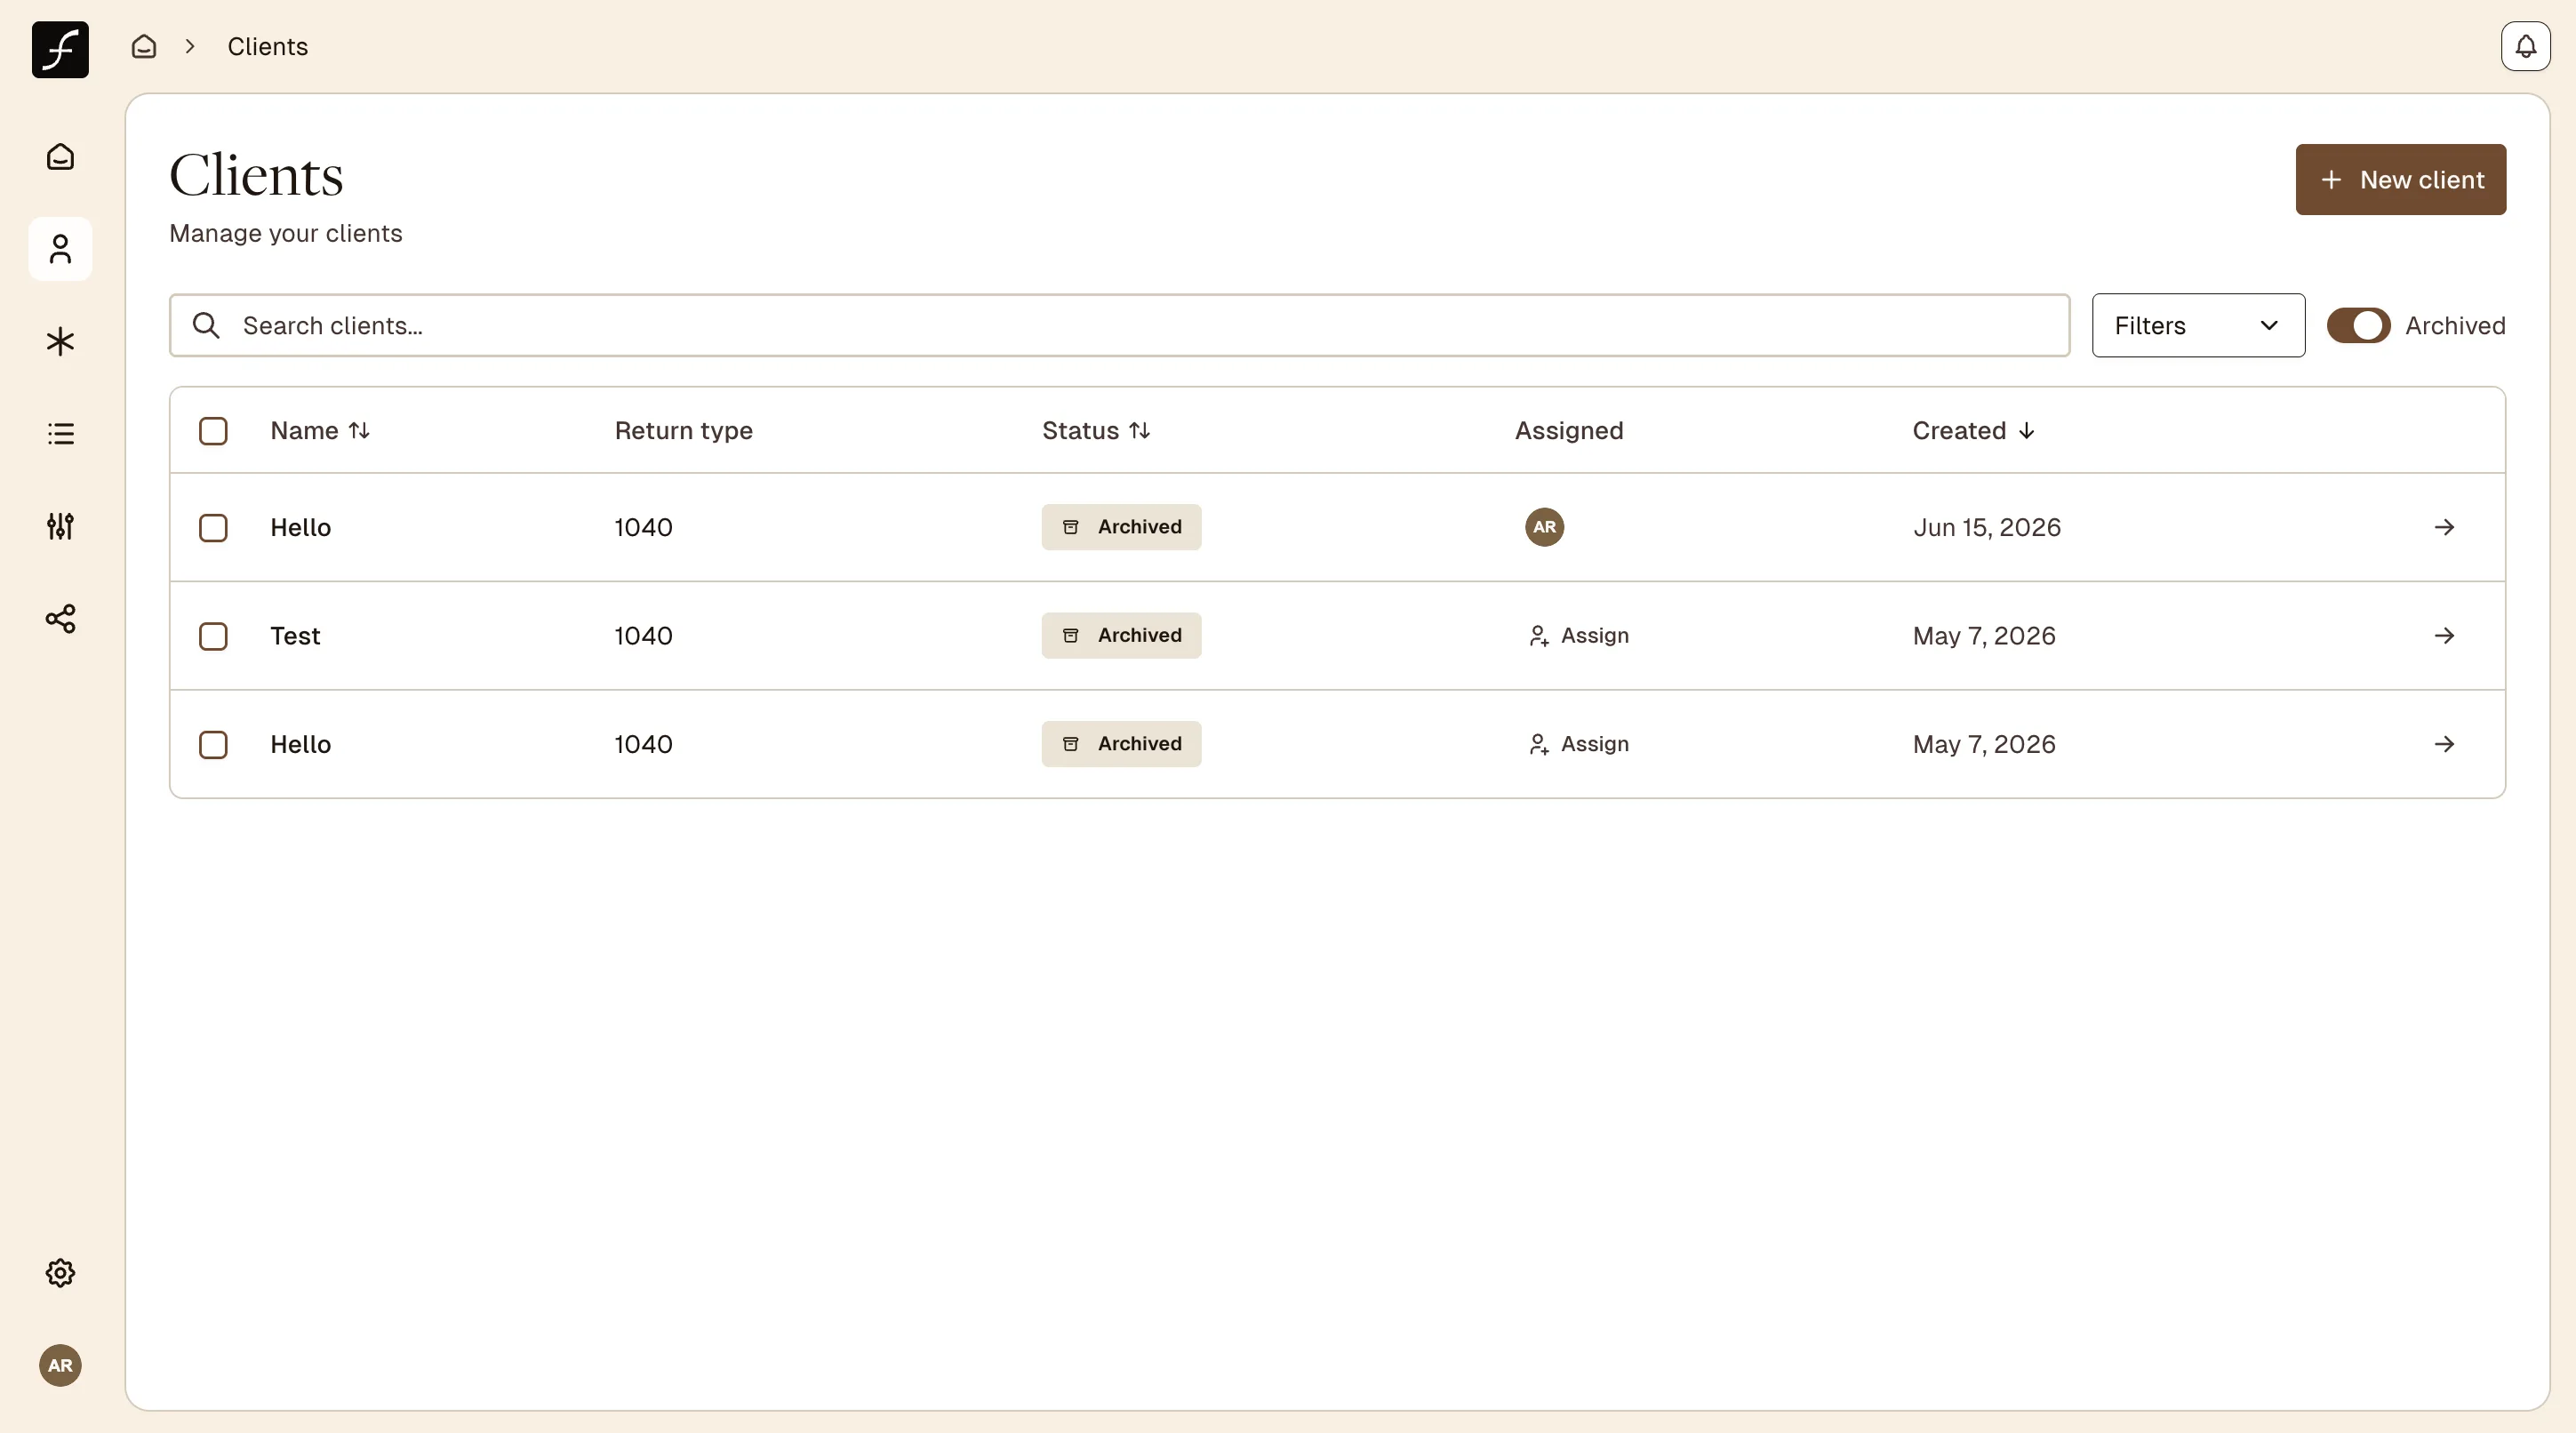Open the list icon in sidebar
Viewport: 2576px width, 1433px height.
[x=60, y=434]
